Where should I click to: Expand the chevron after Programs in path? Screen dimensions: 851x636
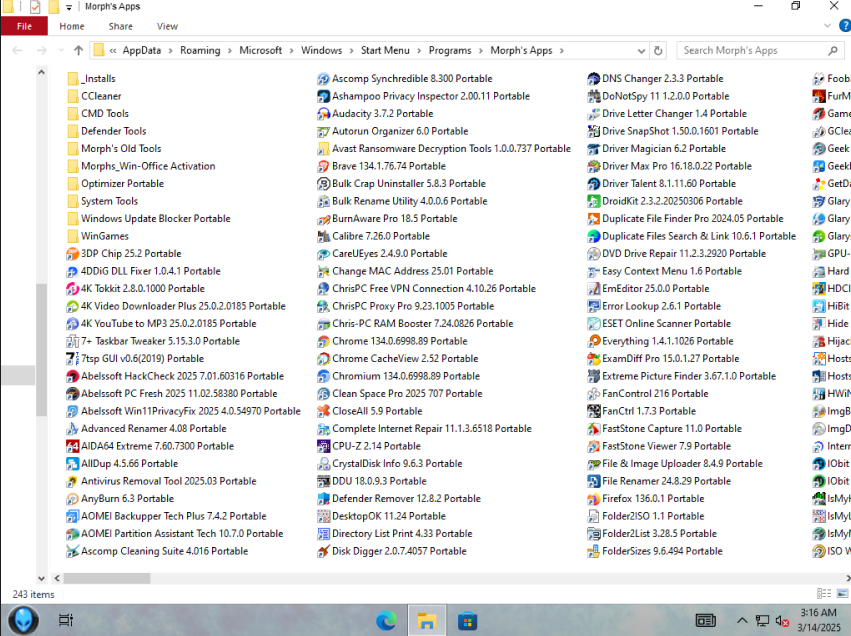(x=481, y=50)
